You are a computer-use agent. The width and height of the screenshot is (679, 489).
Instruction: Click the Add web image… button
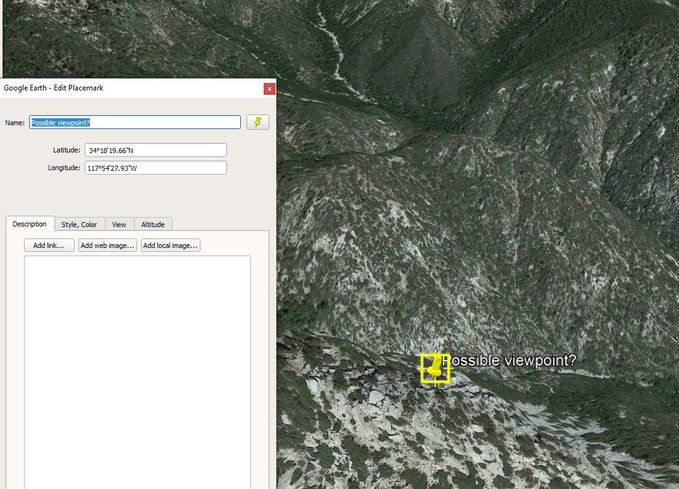click(x=107, y=245)
